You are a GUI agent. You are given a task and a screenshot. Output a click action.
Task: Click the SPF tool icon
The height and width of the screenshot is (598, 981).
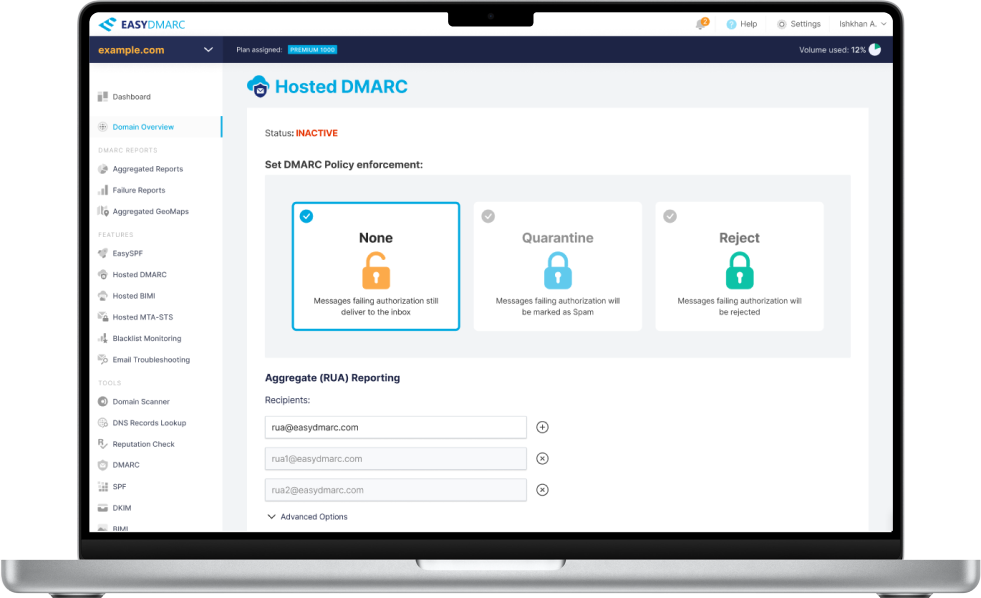point(103,486)
